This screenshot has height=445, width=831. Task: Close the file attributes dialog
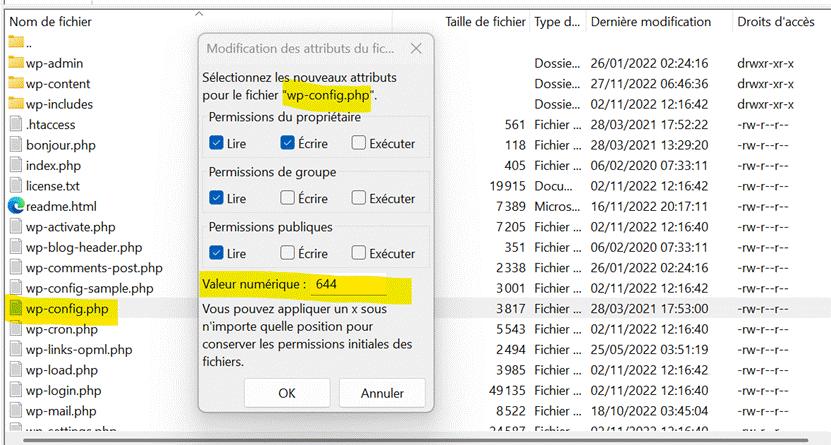pos(416,48)
